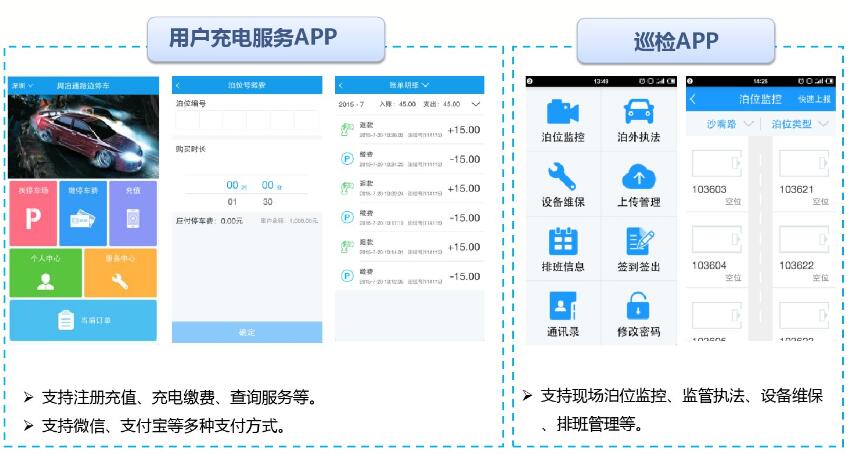Expand the 深圳 city selector
Viewport: 849px width, 454px height.
[x=22, y=86]
